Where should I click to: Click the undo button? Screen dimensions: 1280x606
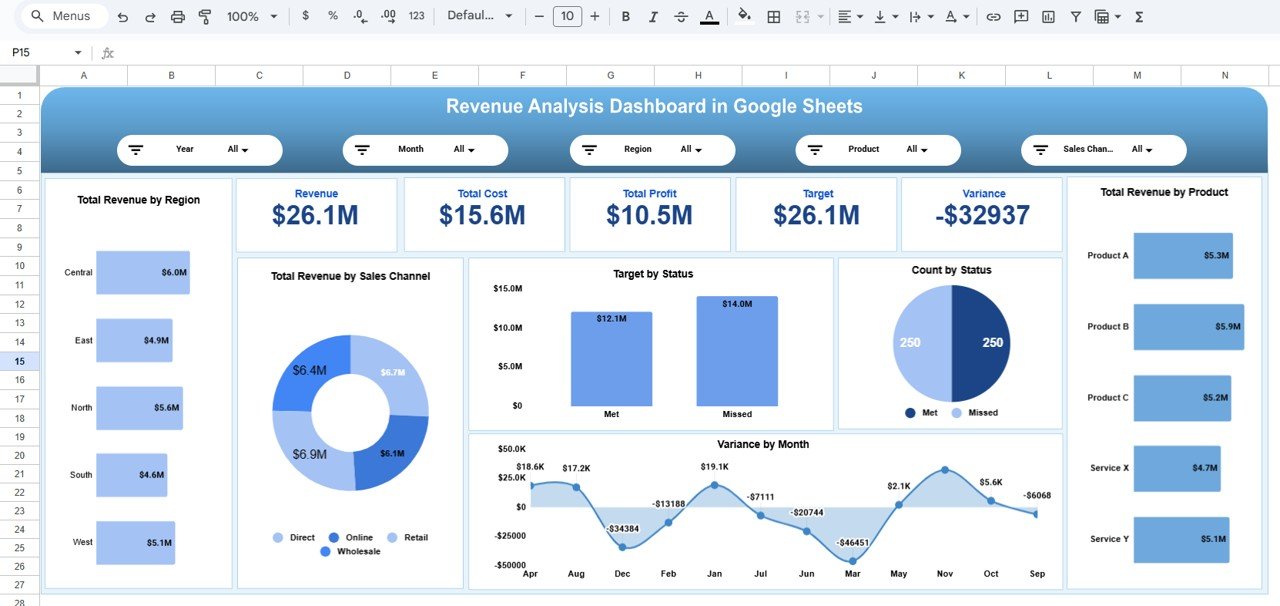click(120, 16)
